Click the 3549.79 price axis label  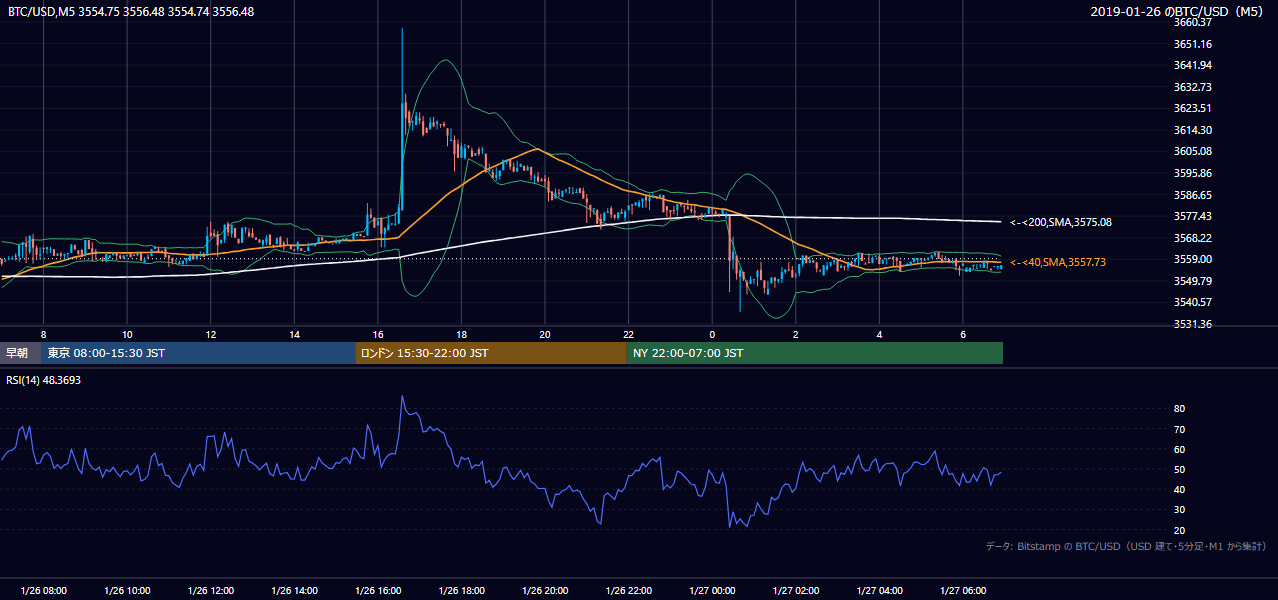click(x=1193, y=281)
